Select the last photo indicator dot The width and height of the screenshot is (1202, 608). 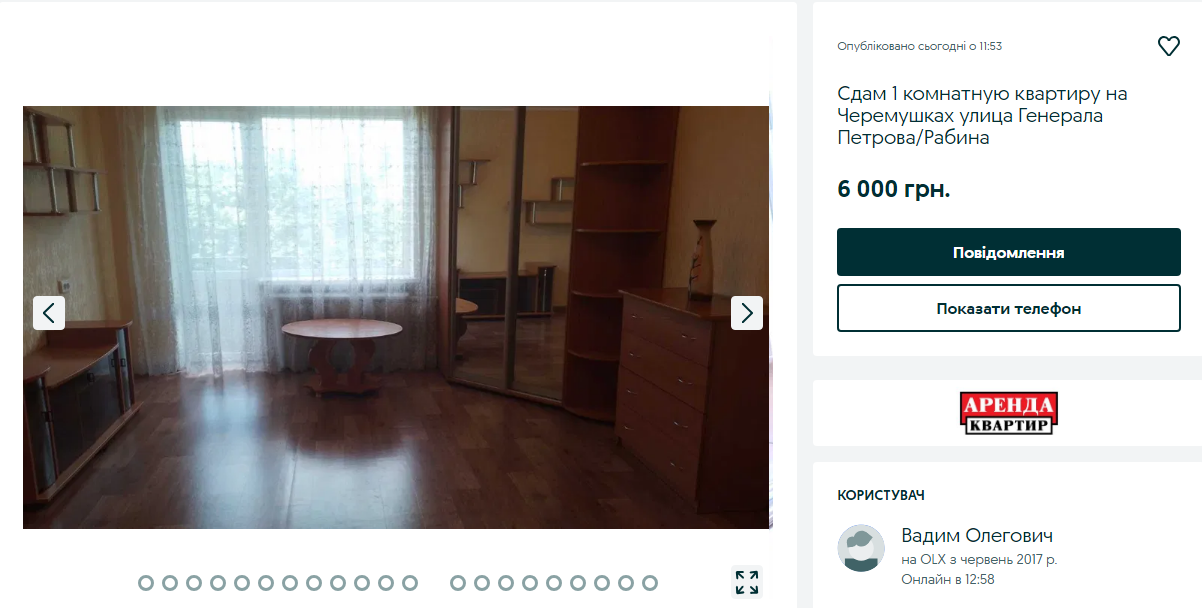coord(650,583)
